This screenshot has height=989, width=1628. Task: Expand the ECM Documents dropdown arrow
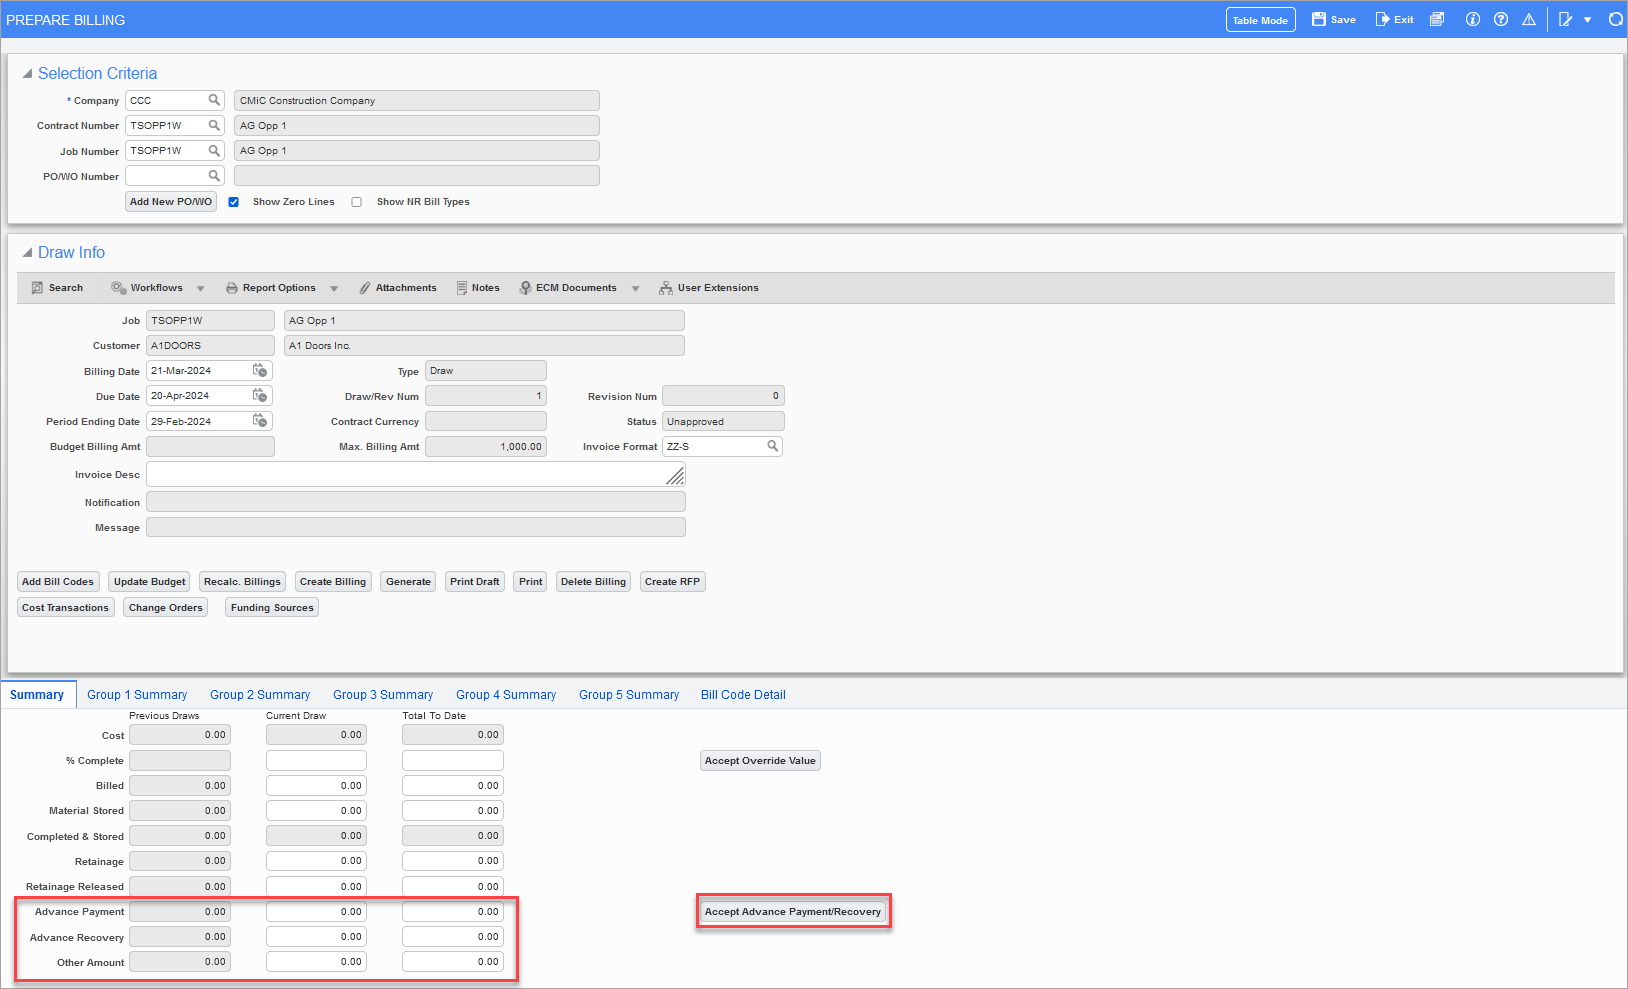coord(635,289)
